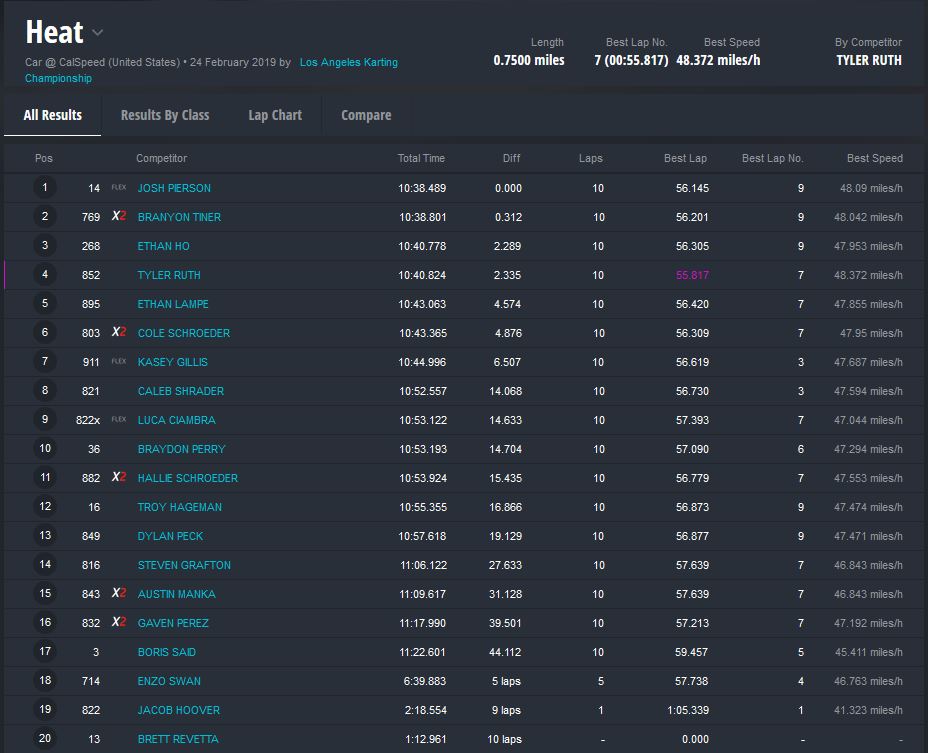Click the X2 icon next to Cole Schroeder
The height and width of the screenshot is (753, 928).
(118, 333)
